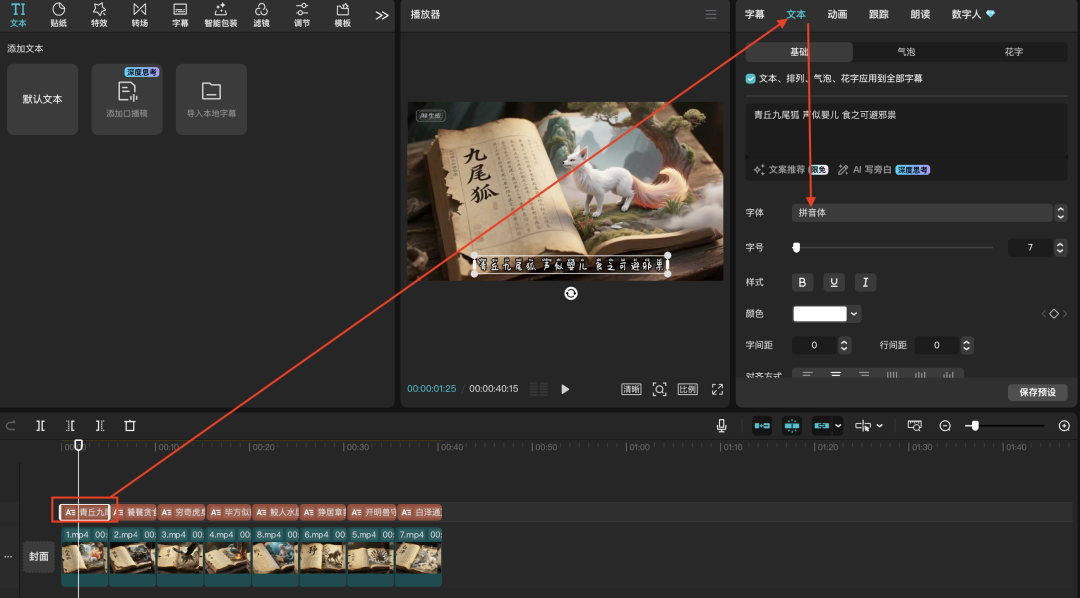The width and height of the screenshot is (1080, 598).
Task: Click the fit-timeline icon beside zoom out
Action: (x=915, y=426)
